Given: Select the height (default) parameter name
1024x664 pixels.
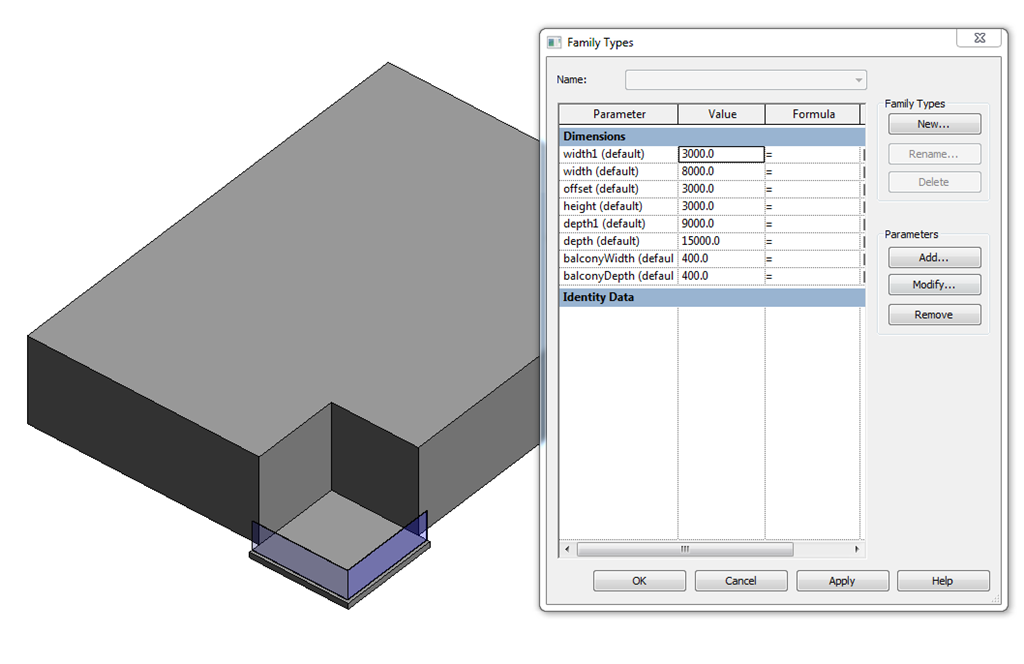Looking at the screenshot, I should 618,206.
